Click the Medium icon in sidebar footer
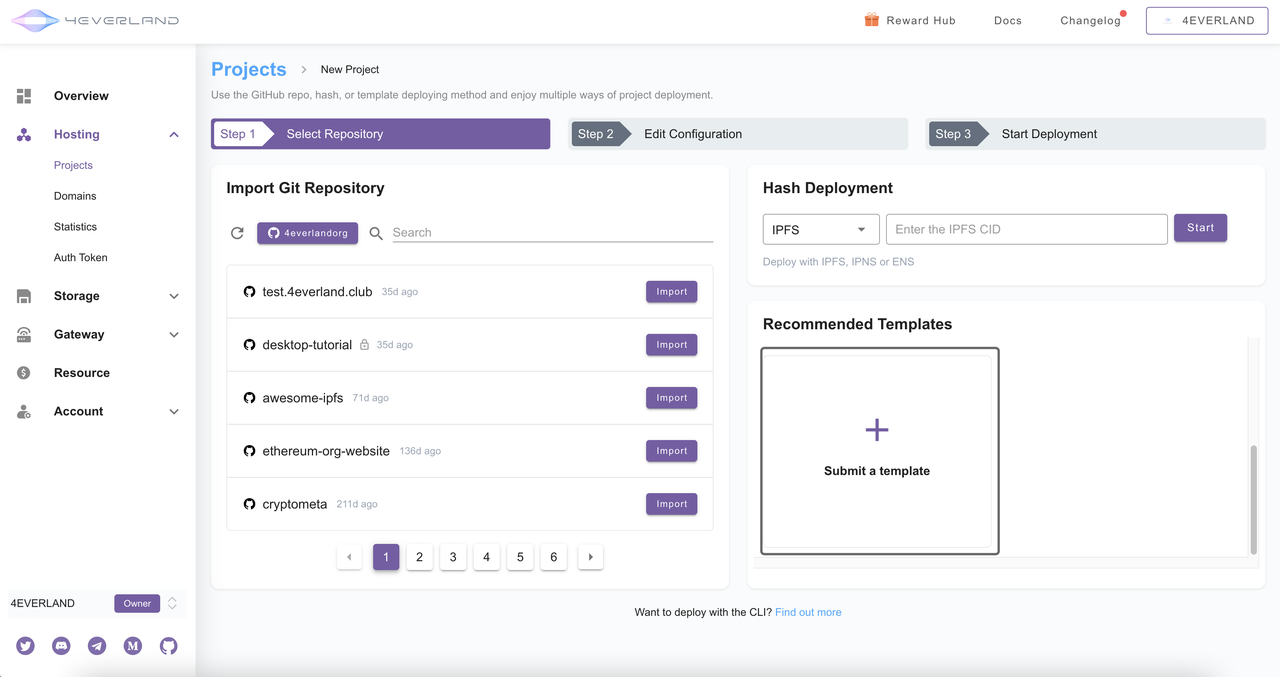Image resolution: width=1280 pixels, height=677 pixels. coord(133,646)
